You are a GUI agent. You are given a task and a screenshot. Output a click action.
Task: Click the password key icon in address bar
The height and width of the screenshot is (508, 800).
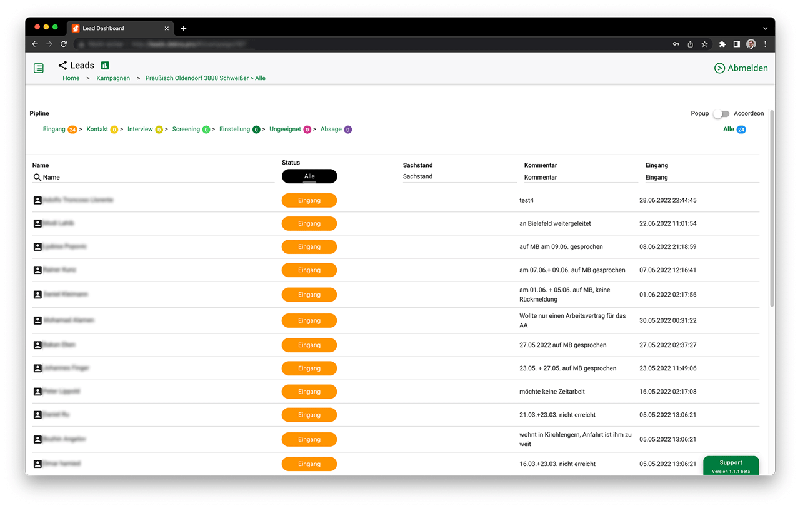click(x=676, y=44)
